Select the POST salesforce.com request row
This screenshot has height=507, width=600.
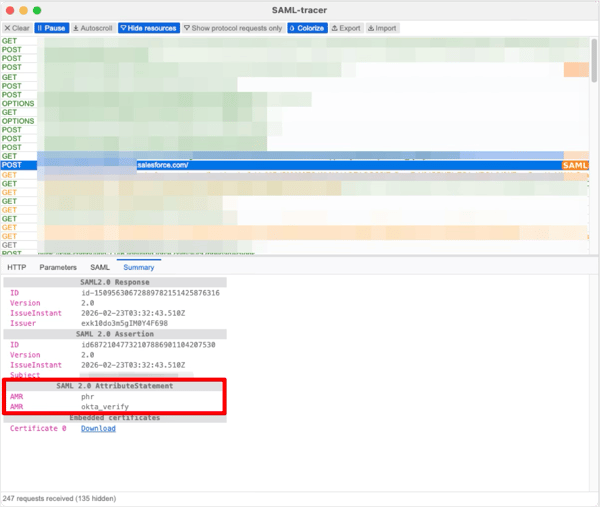point(295,165)
